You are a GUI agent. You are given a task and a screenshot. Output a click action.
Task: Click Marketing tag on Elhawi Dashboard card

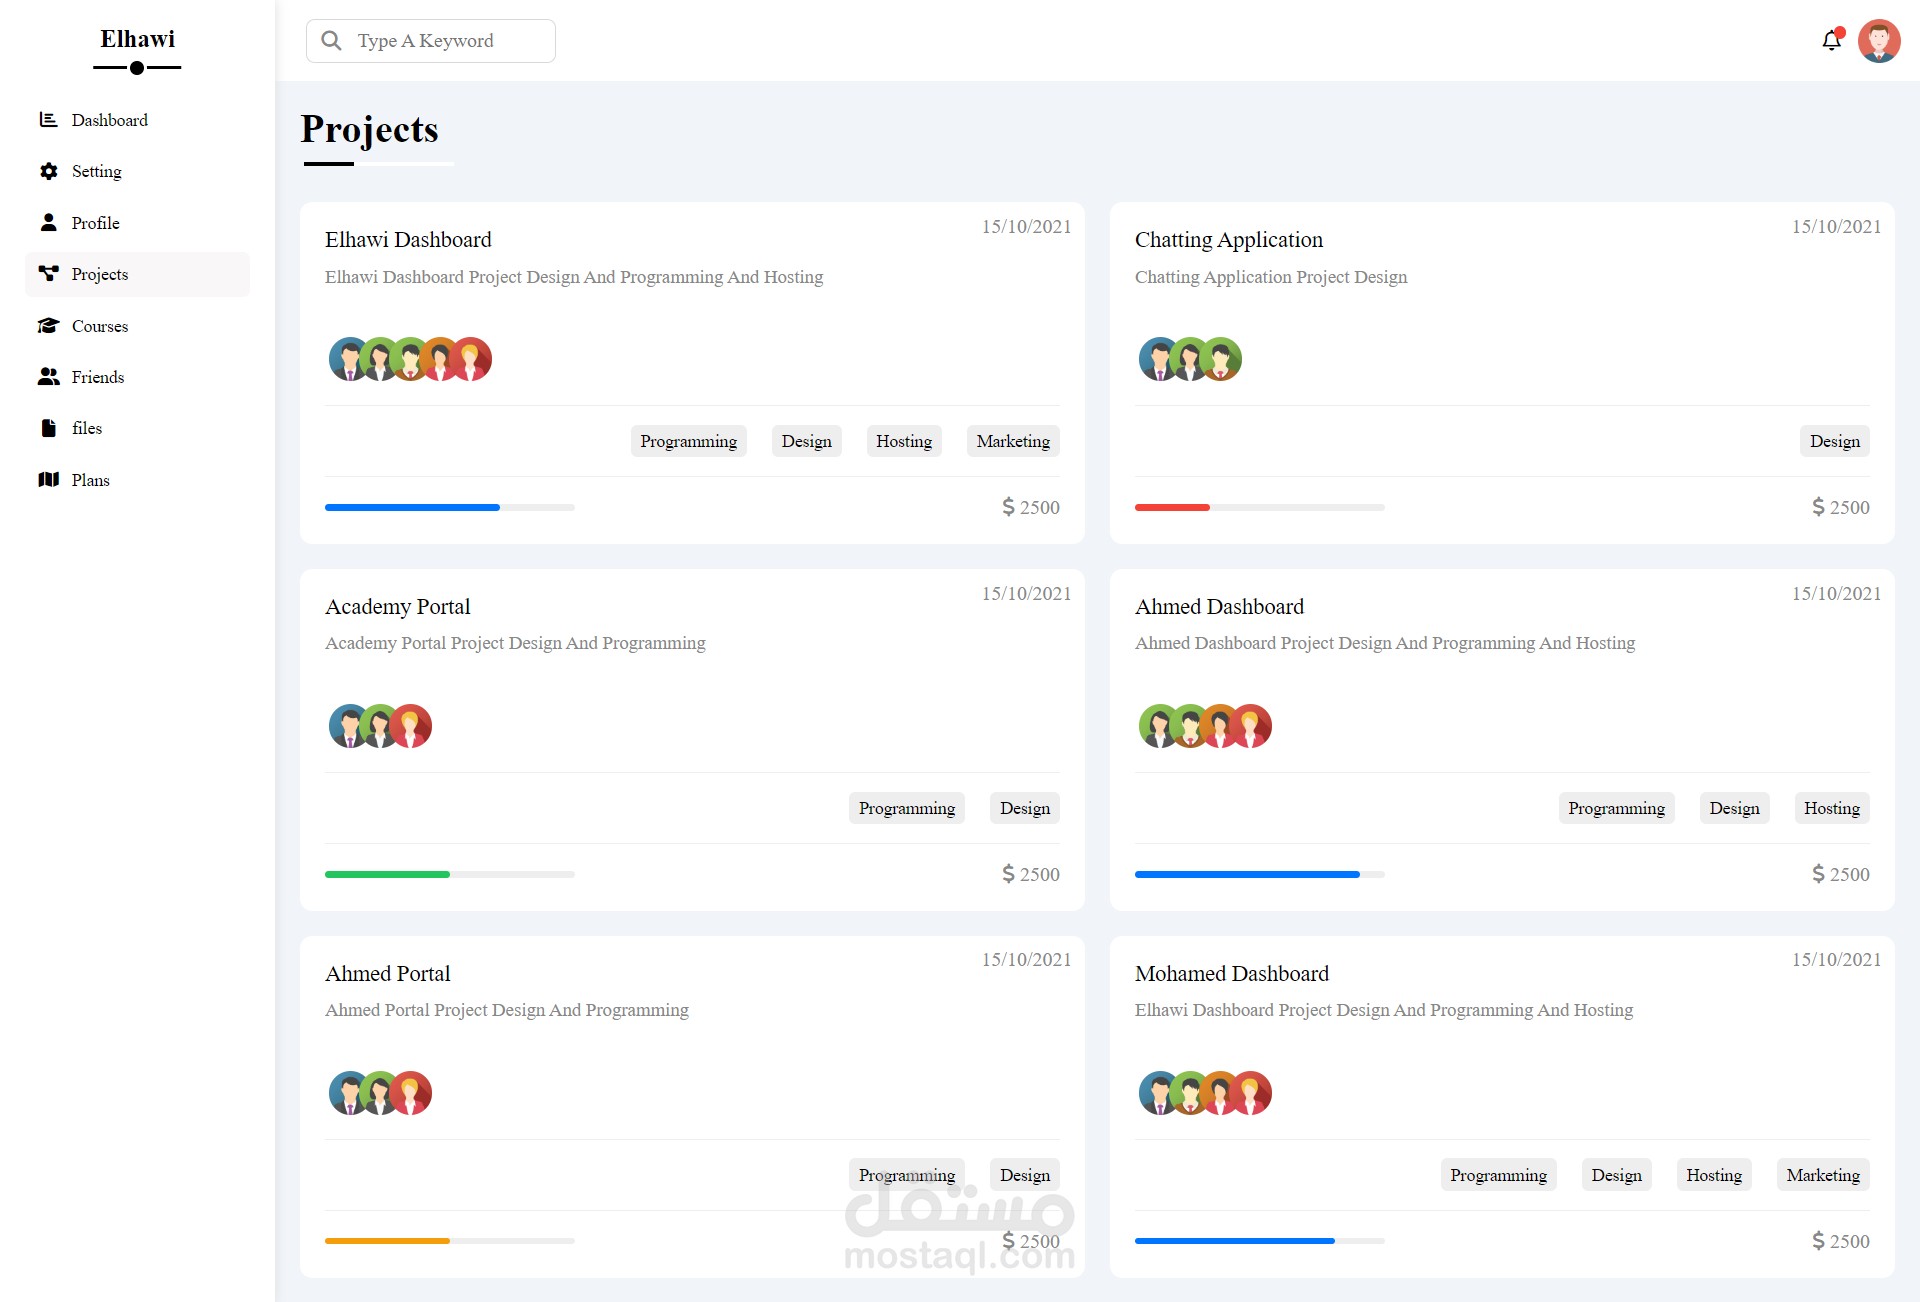(x=1012, y=441)
